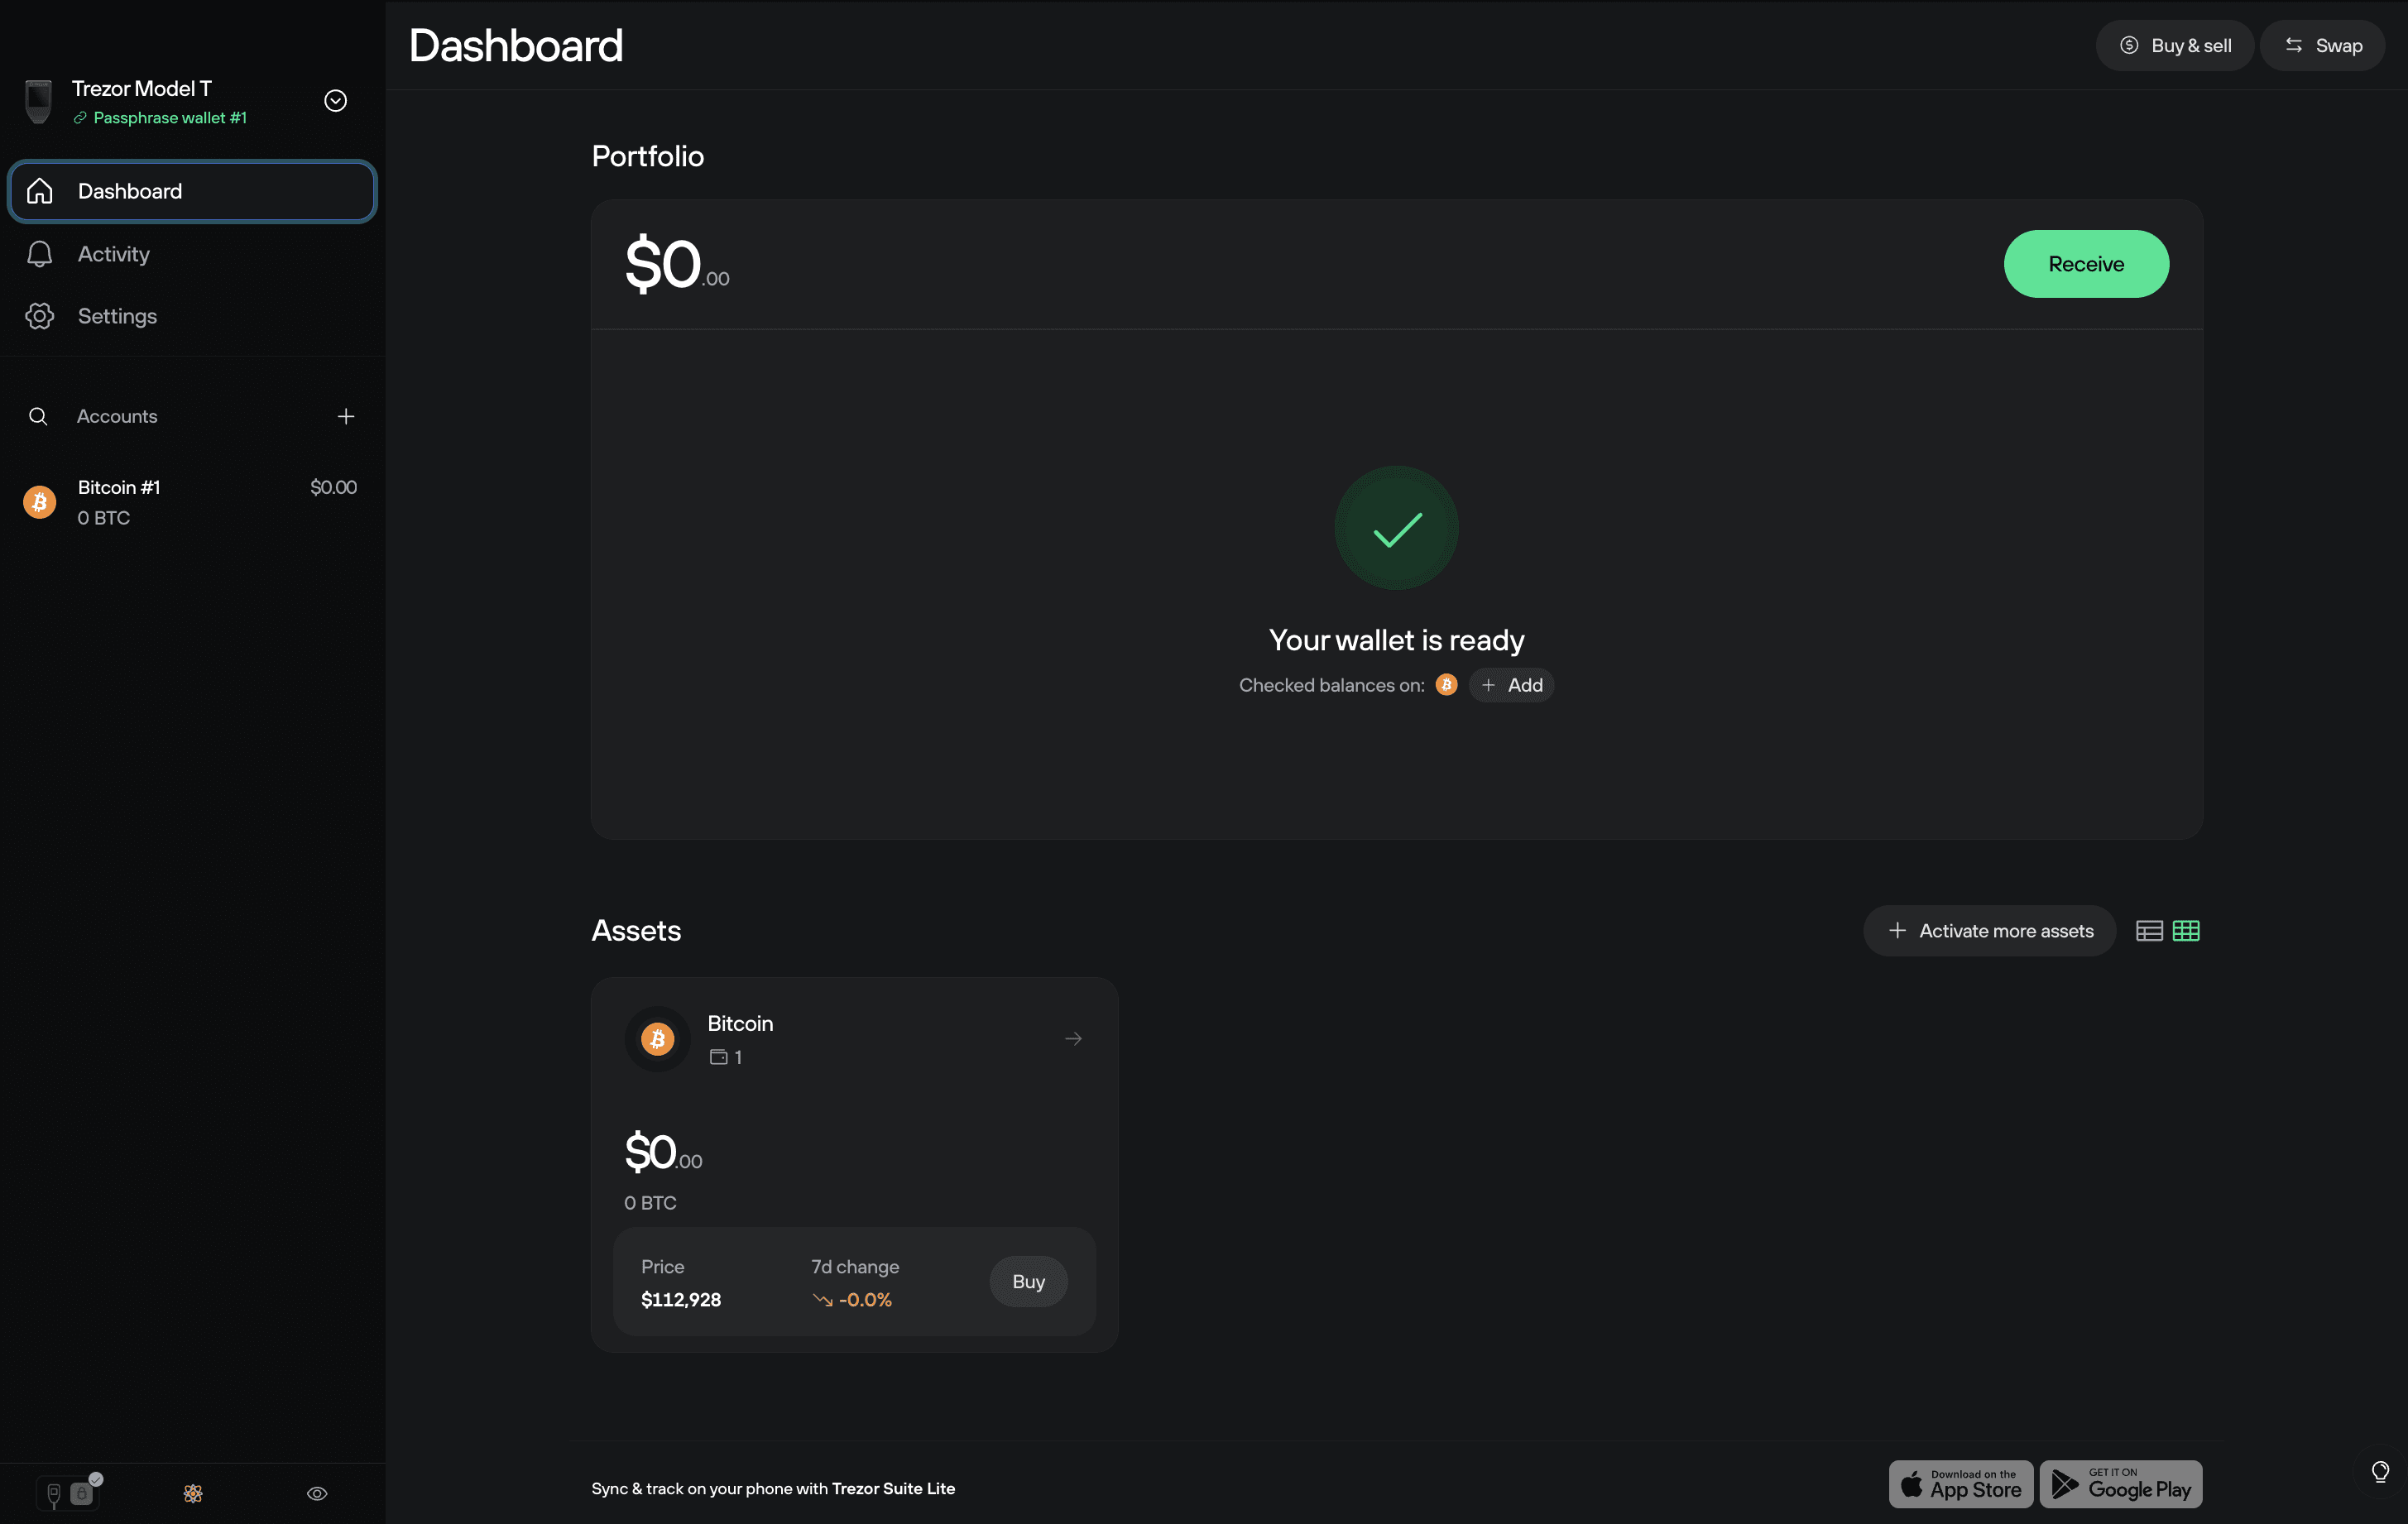Click the Assets section heading

636,931
